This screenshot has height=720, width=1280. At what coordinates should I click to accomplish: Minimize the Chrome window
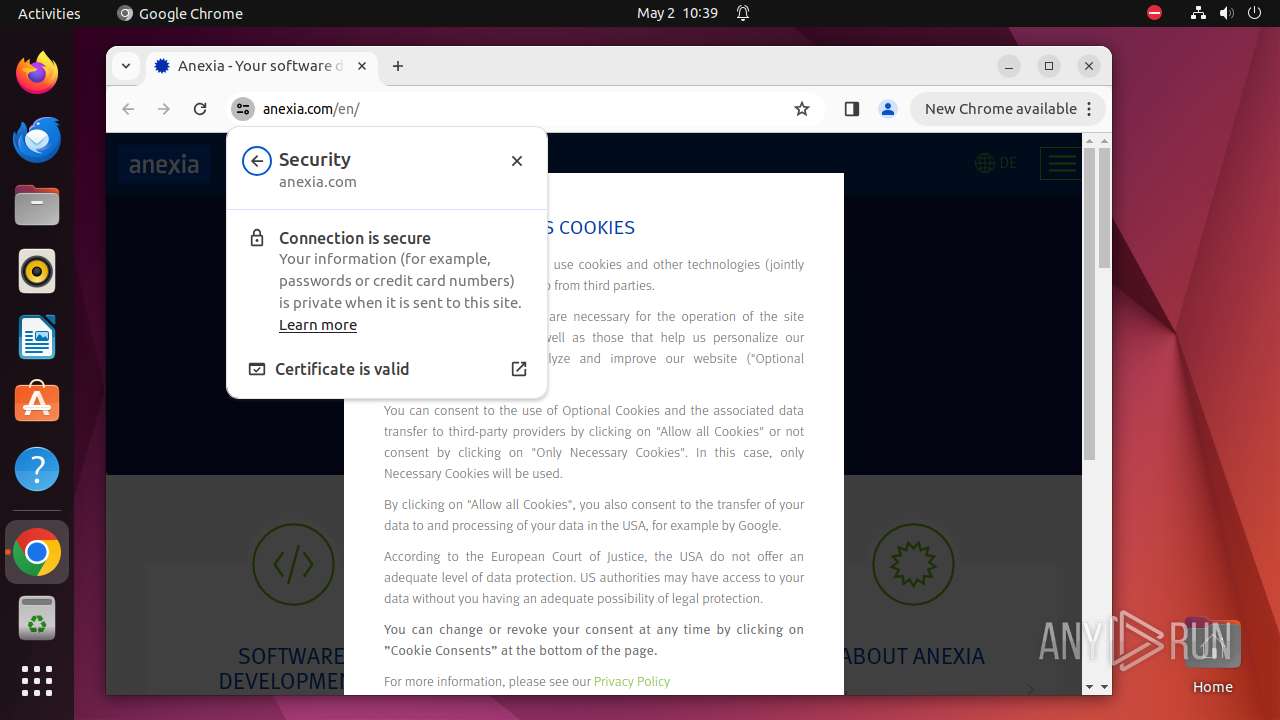pyautogui.click(x=1009, y=66)
